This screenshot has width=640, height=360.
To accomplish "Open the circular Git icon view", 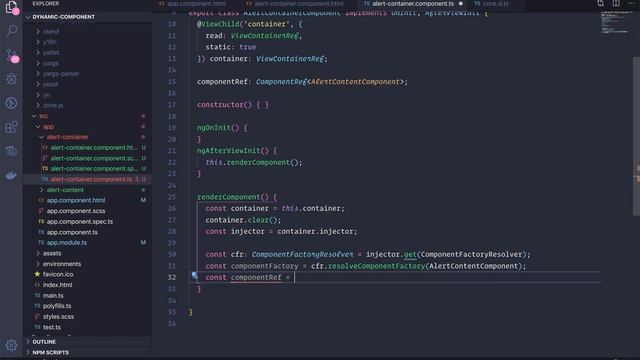I will [11, 103].
